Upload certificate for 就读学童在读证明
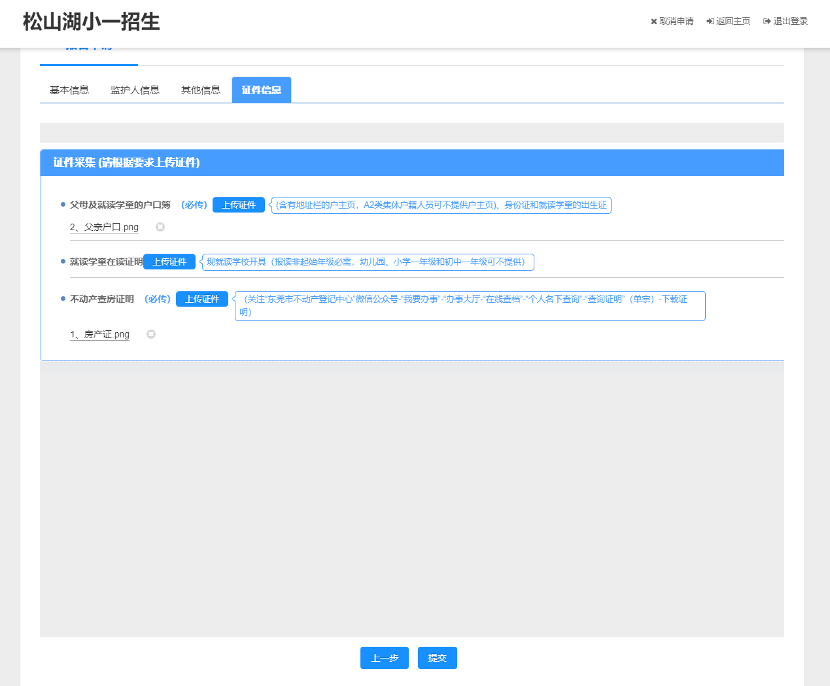The width and height of the screenshot is (830, 686). (x=169, y=262)
